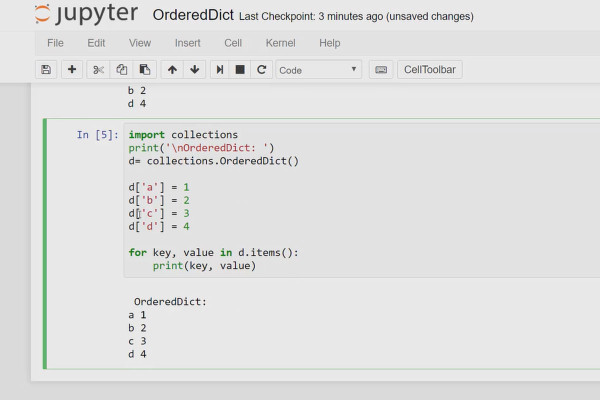The width and height of the screenshot is (600, 400).
Task: Copy selected cell icon
Action: [122, 70]
